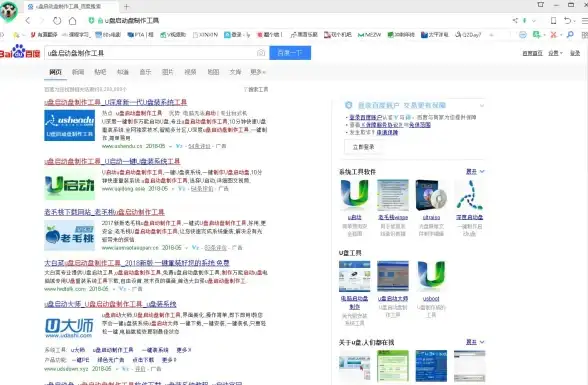Click the green security shield icon
Viewport: 588px width, 385px height.
tap(91, 20)
